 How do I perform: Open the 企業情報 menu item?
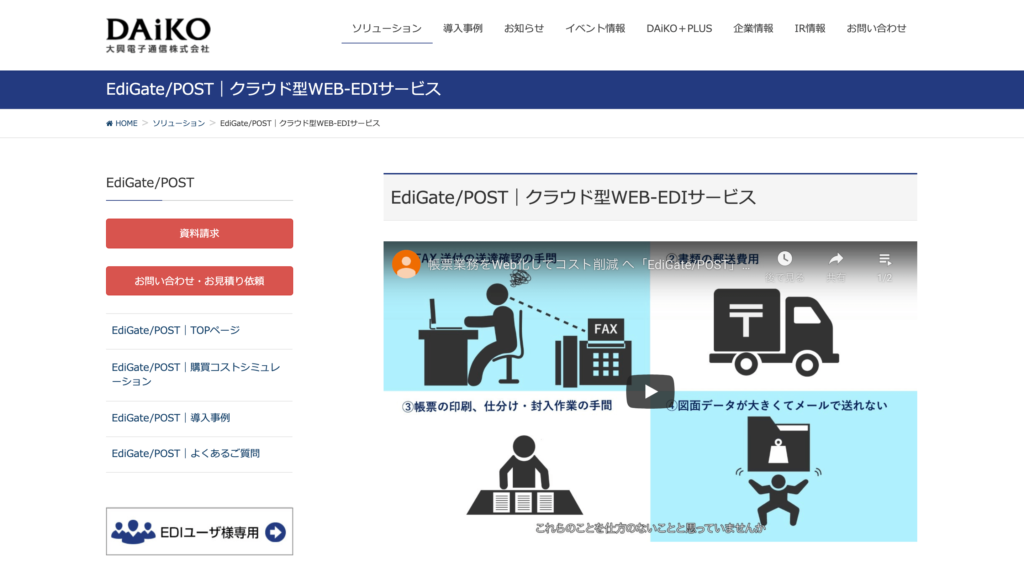[753, 29]
